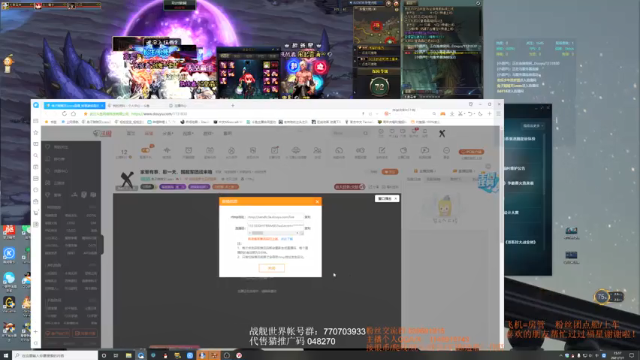Expand the fifth navigation item's dropdown

coord(208,133)
